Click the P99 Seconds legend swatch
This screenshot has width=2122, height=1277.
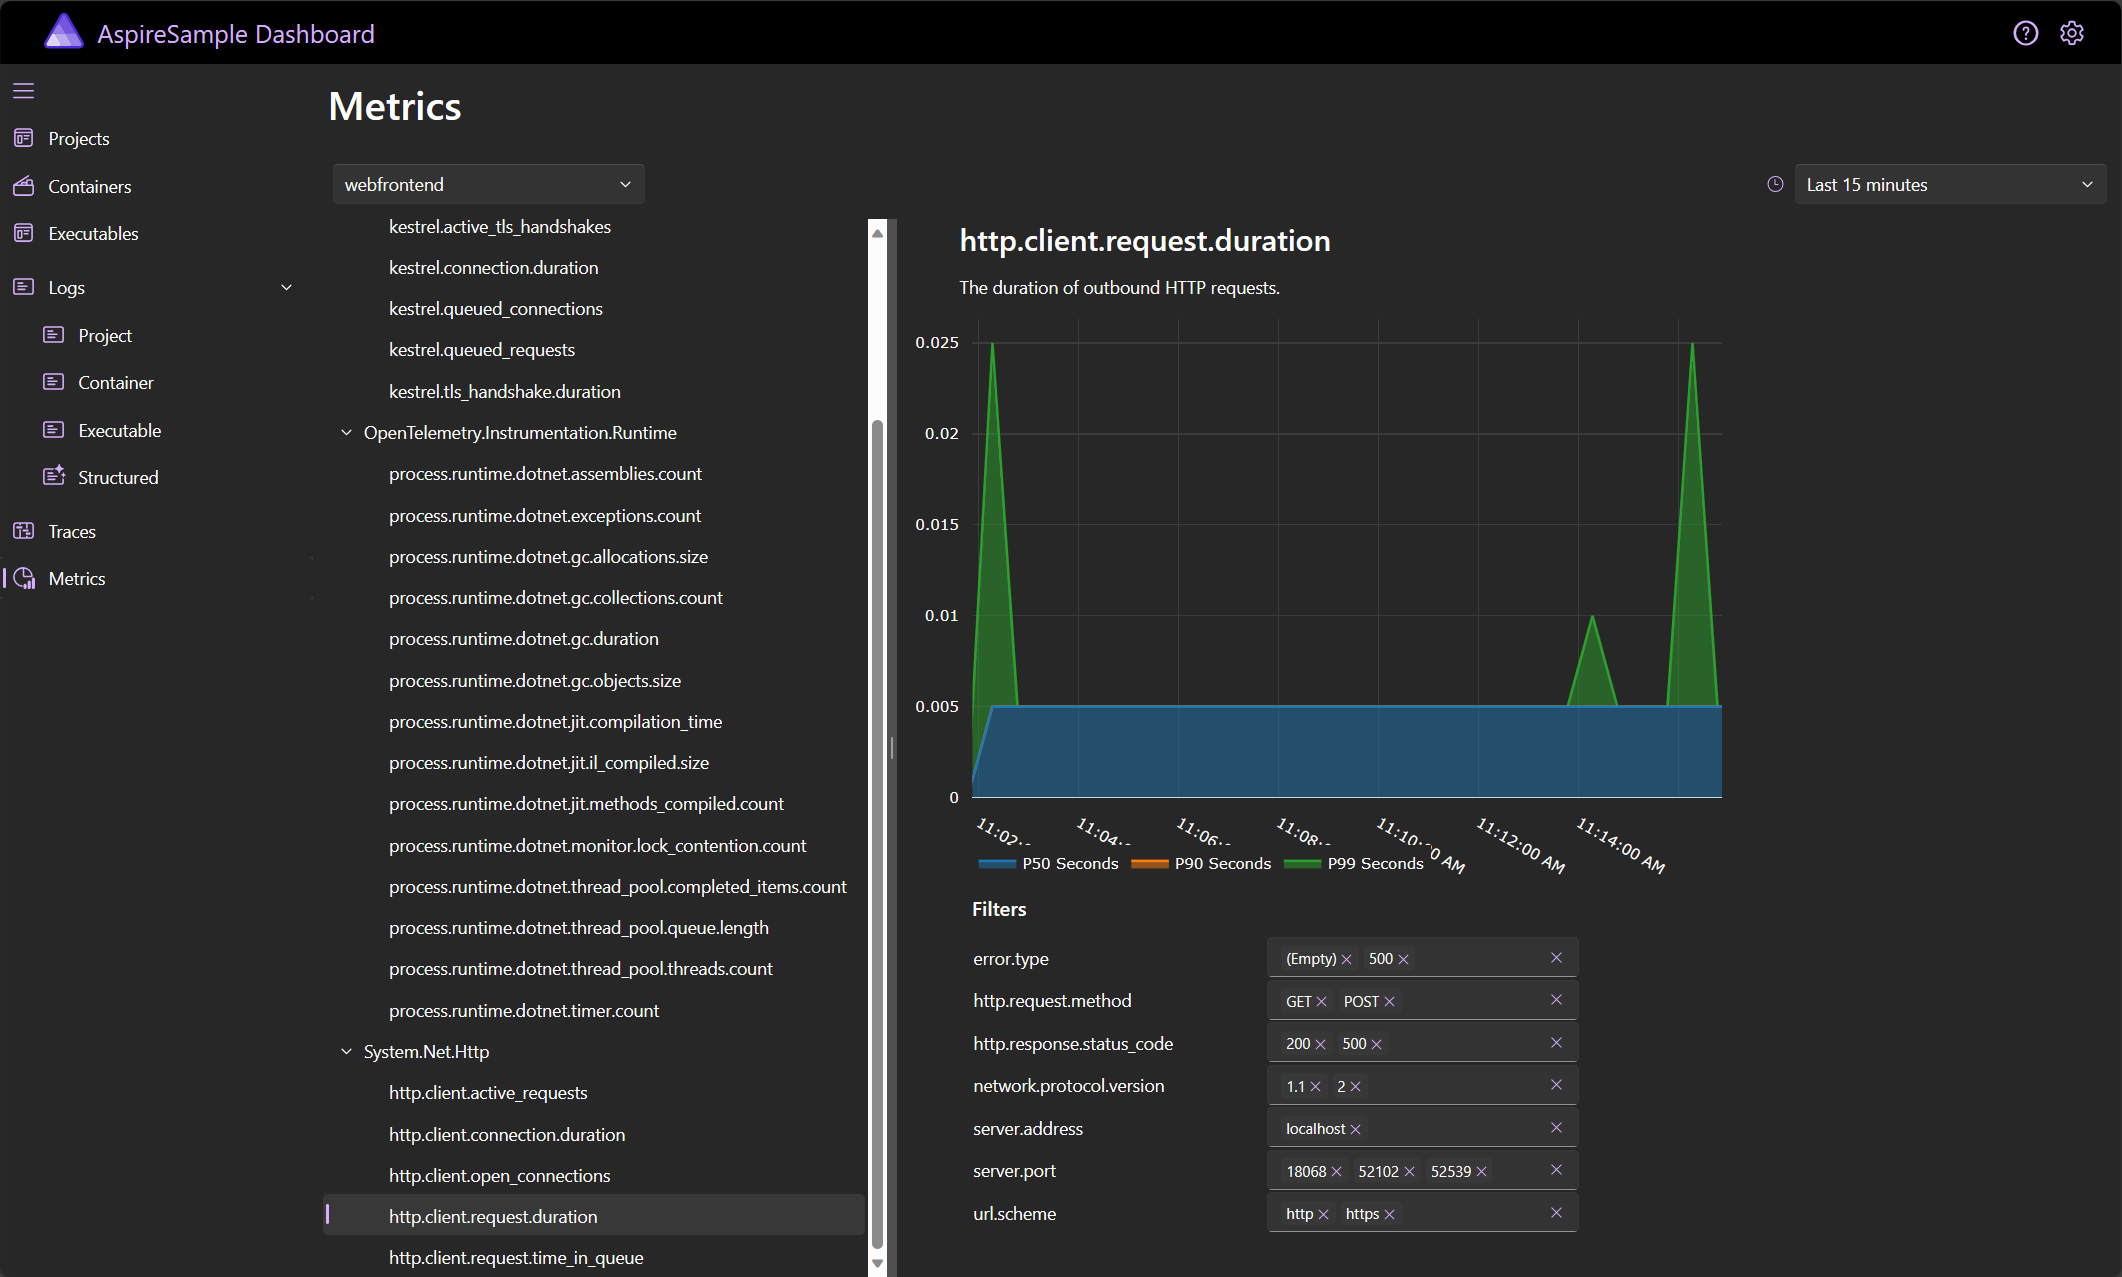click(x=1301, y=863)
